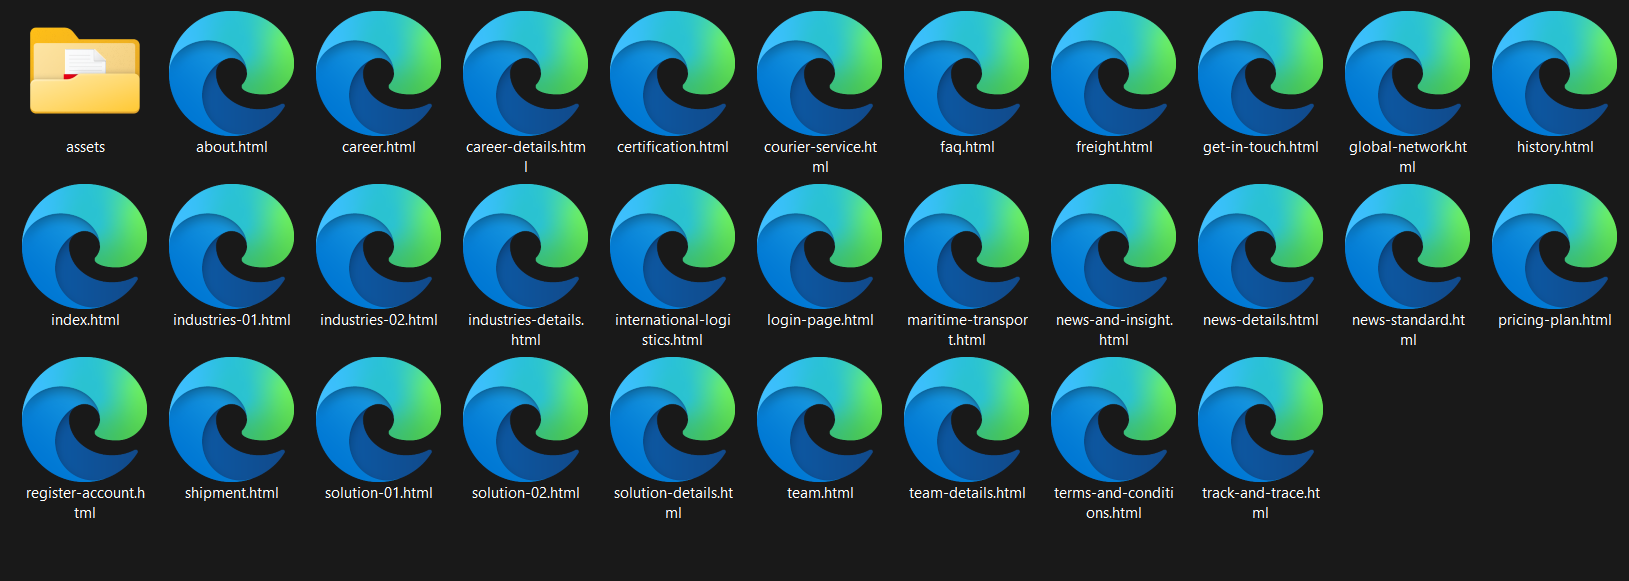1629x581 pixels.
Task: Click the news-and-insight.html file icon
Action: tap(1114, 246)
